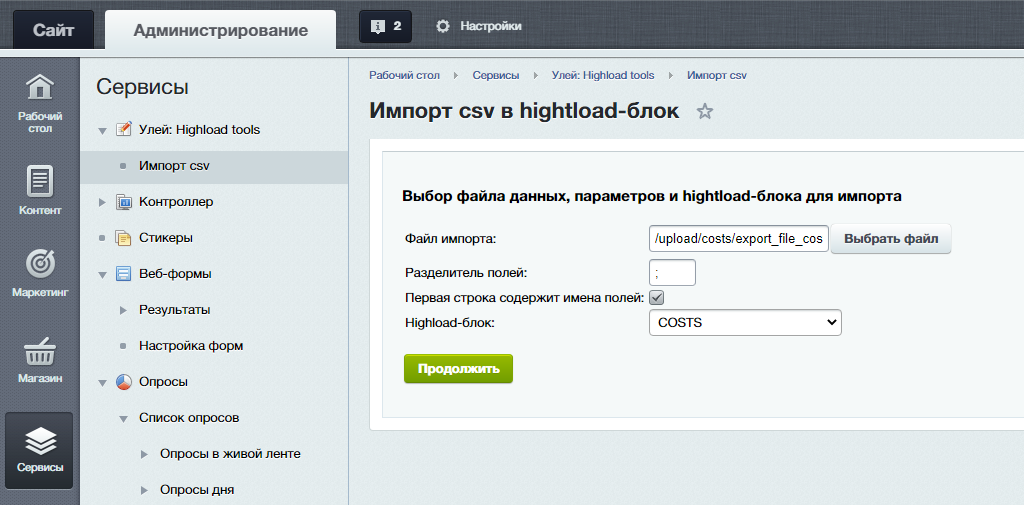This screenshot has width=1024, height=505.
Task: Collapse the Опросы tree node
Action: point(102,383)
